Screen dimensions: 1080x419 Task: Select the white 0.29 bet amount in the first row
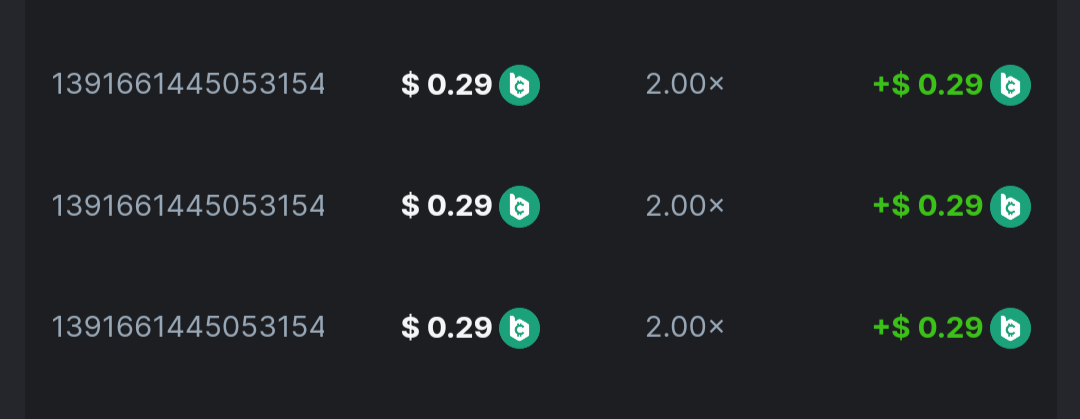(x=459, y=86)
